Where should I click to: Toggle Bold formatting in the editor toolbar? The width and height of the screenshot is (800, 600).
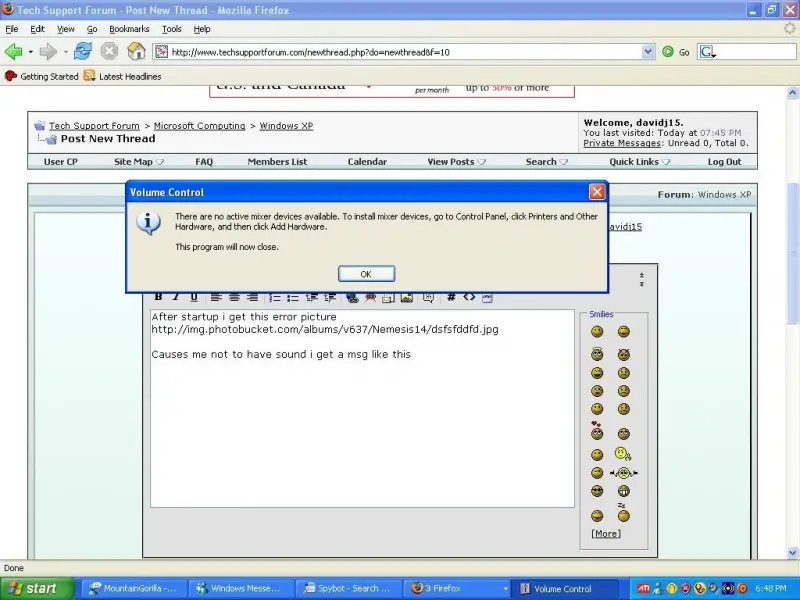158,297
